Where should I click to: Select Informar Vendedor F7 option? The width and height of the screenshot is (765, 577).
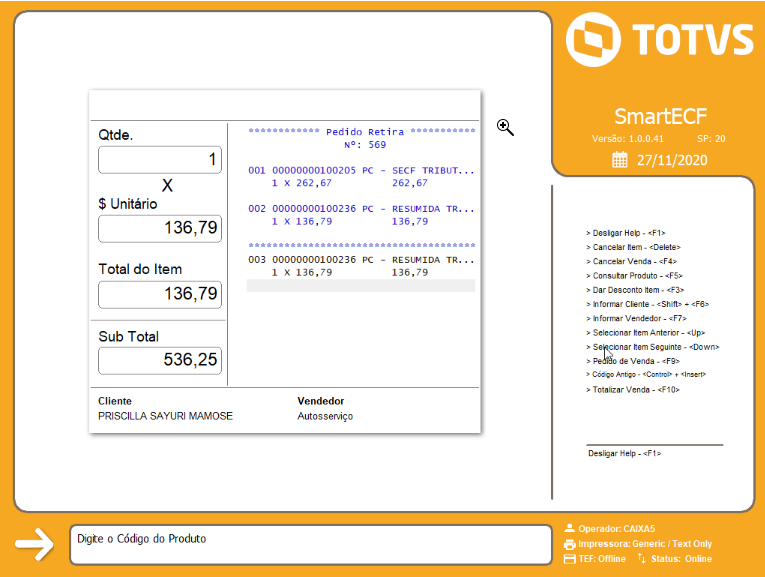636,318
